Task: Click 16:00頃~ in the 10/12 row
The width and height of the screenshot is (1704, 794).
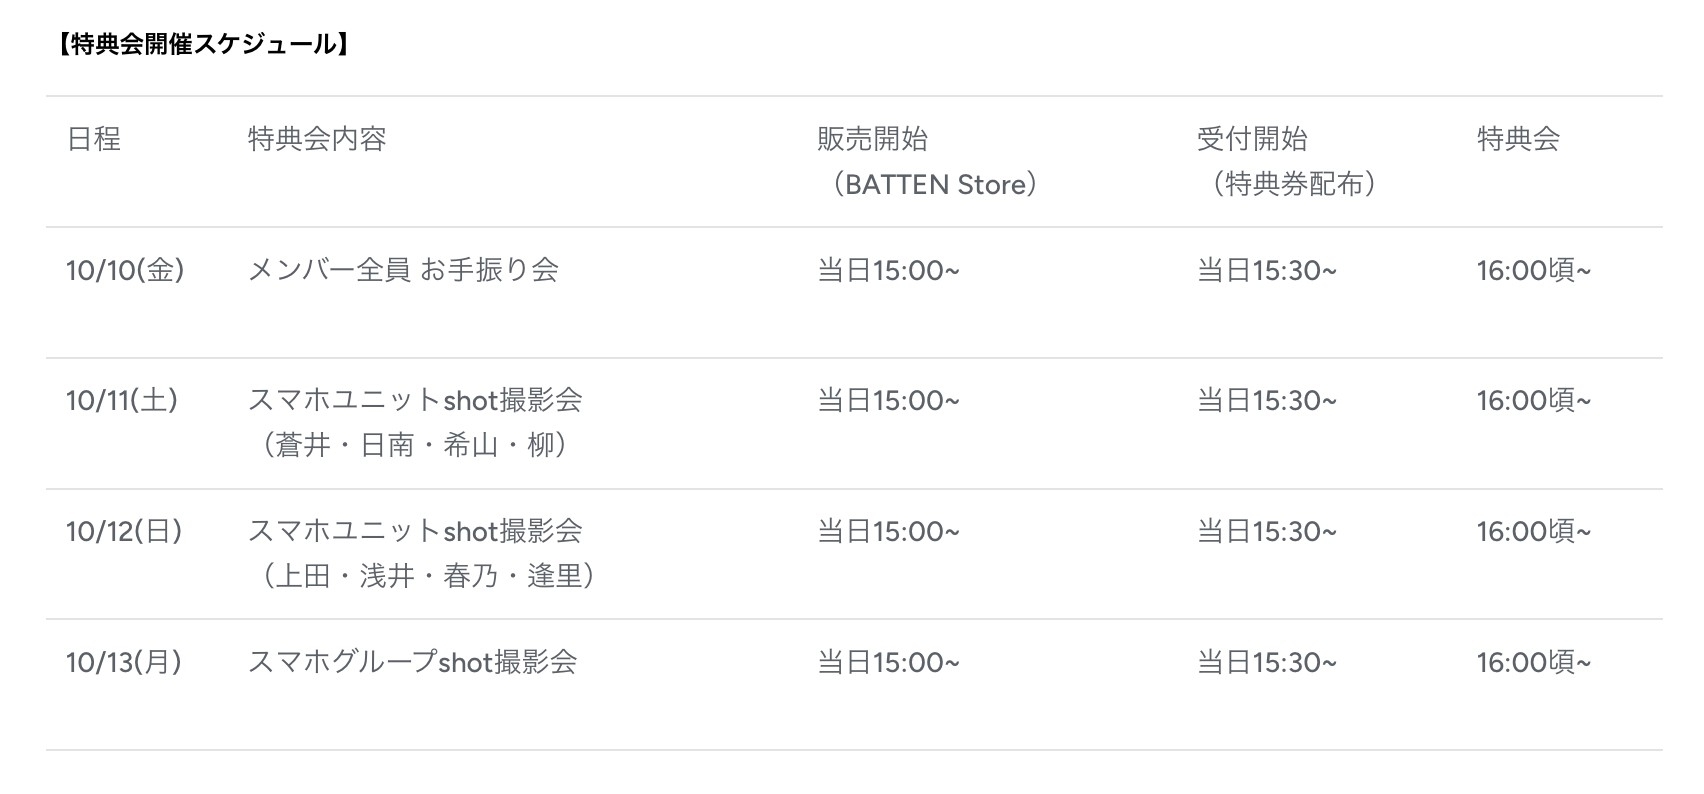Action: click(1533, 531)
